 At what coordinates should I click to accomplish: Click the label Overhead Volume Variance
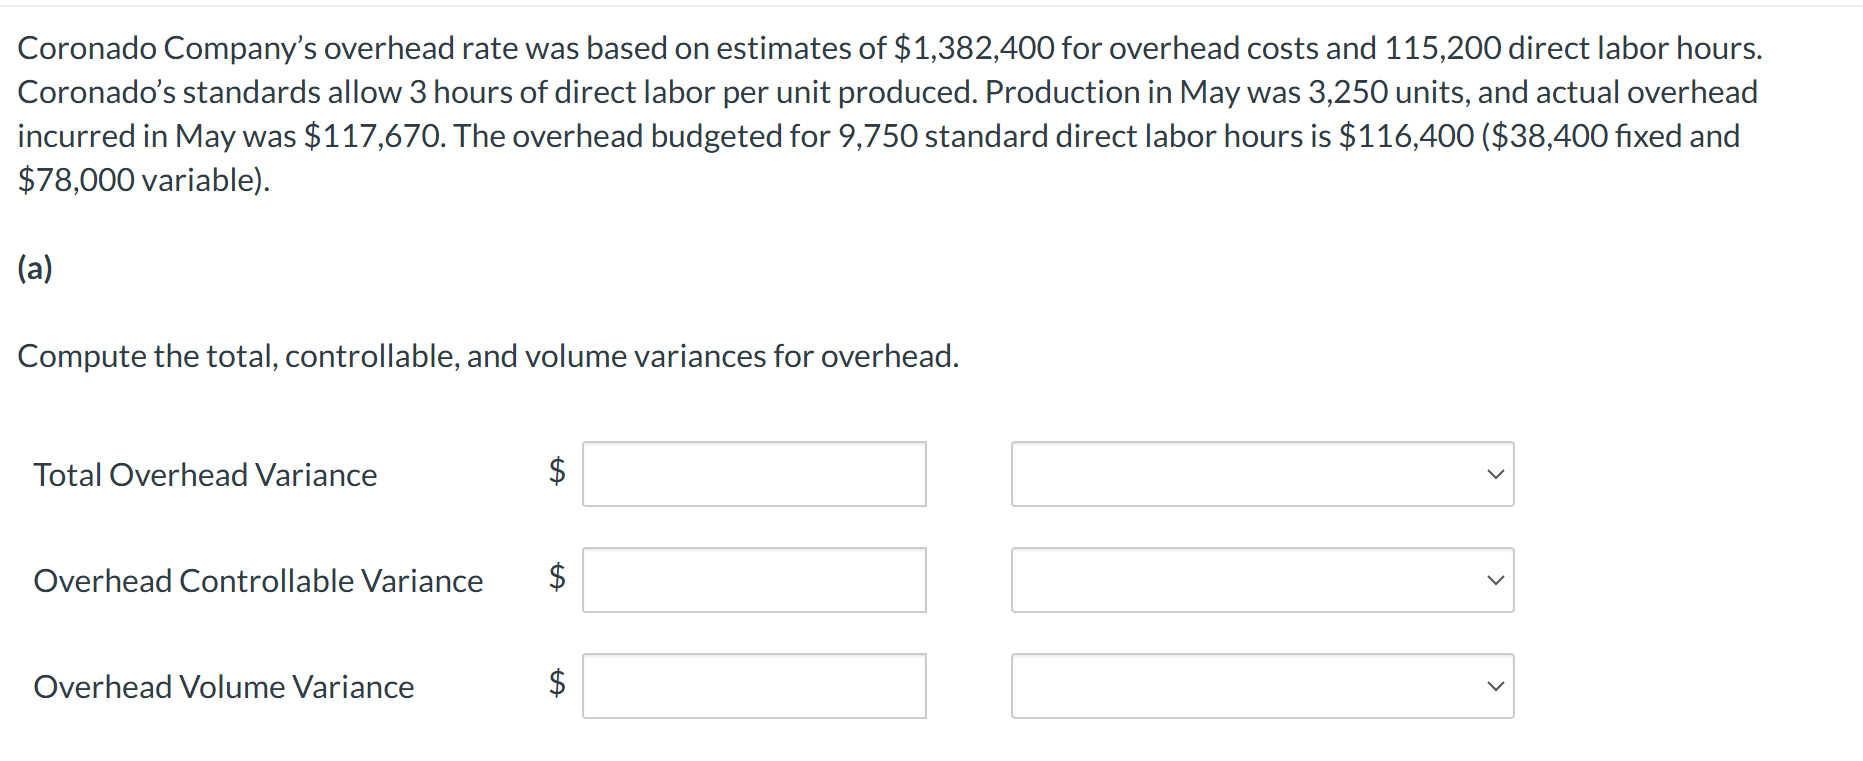224,687
